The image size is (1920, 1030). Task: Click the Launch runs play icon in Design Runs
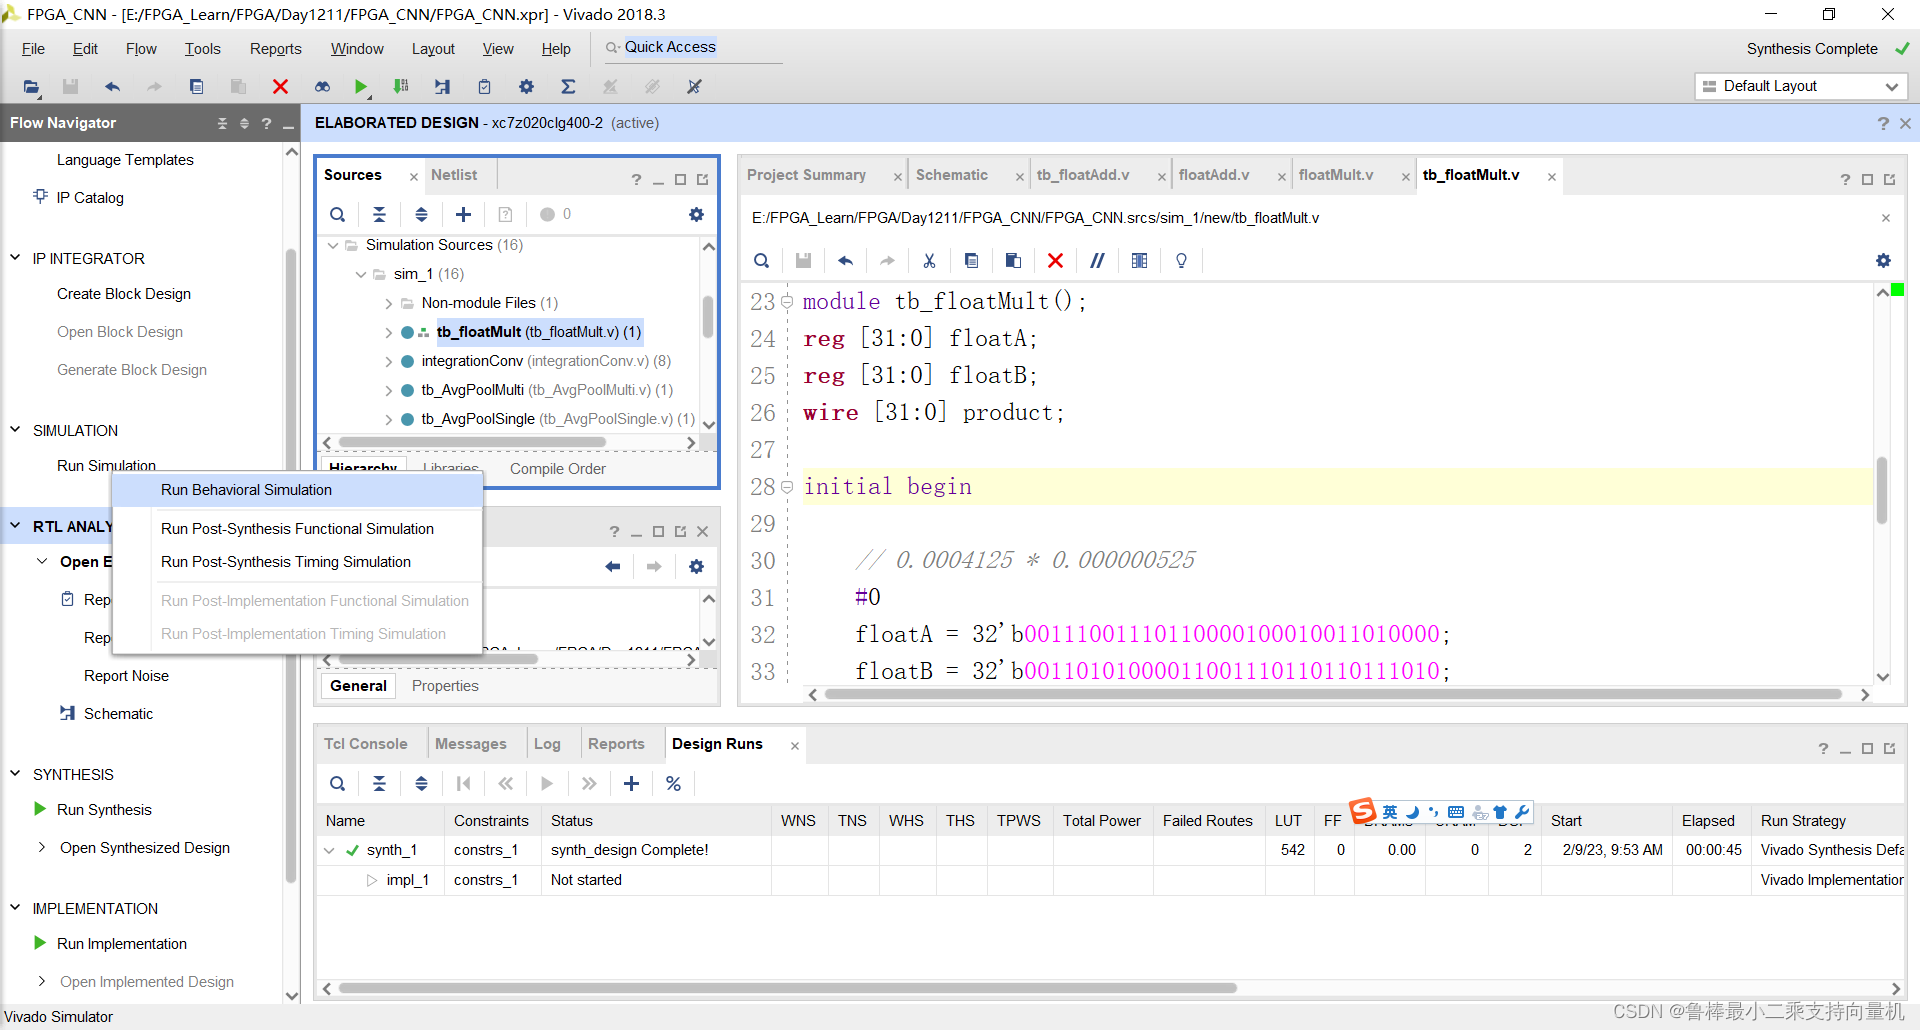click(x=547, y=784)
